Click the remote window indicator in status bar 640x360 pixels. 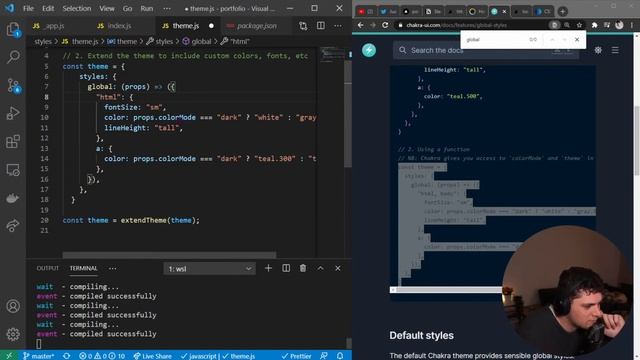point(9,356)
